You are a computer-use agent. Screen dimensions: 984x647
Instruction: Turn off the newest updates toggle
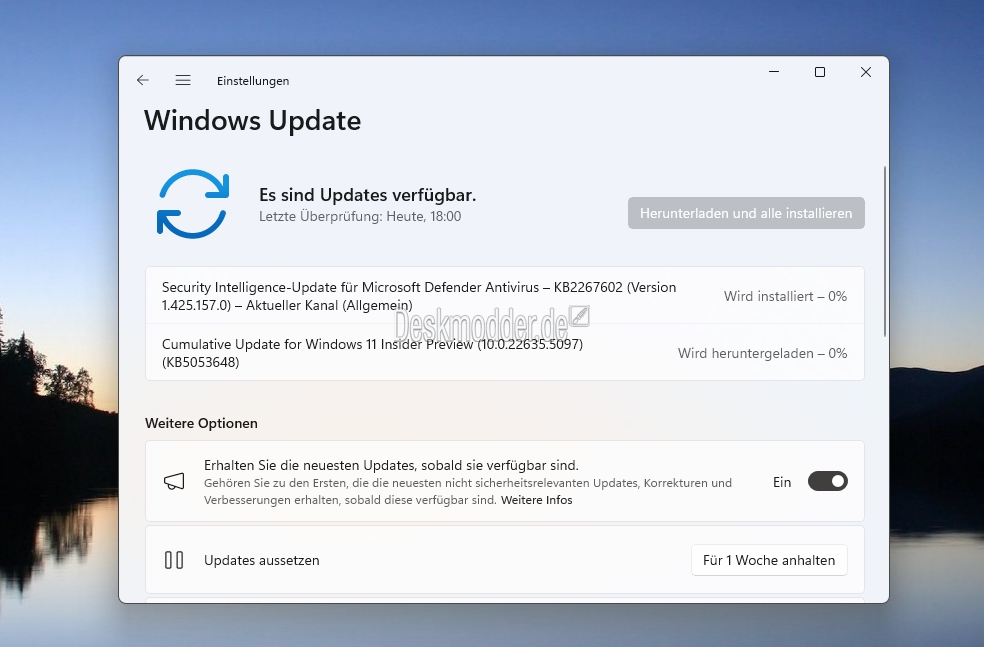click(x=827, y=481)
